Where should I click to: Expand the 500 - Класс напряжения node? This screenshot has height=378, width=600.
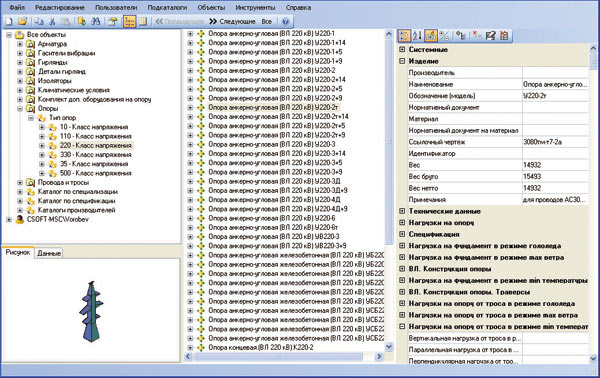(42, 173)
